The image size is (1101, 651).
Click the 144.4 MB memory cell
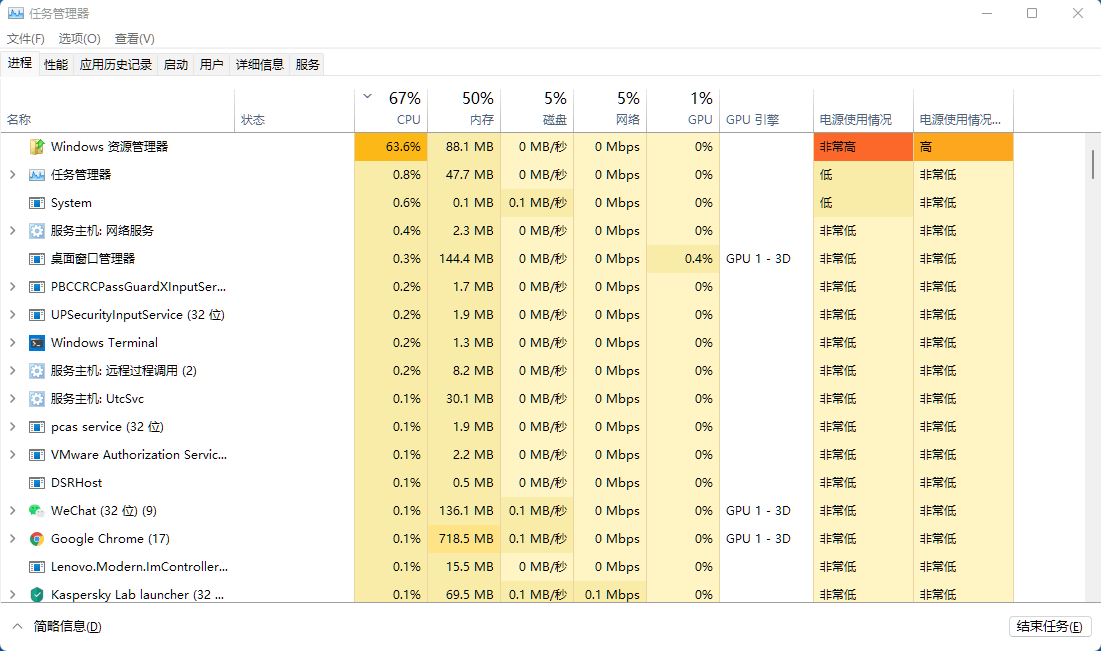point(464,259)
